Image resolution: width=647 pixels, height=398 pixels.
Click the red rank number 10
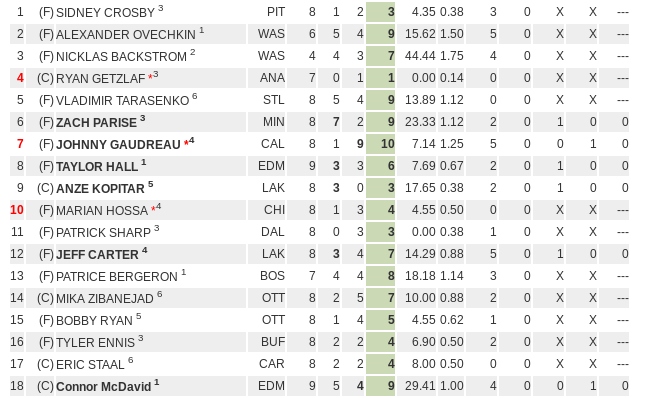tap(17, 210)
